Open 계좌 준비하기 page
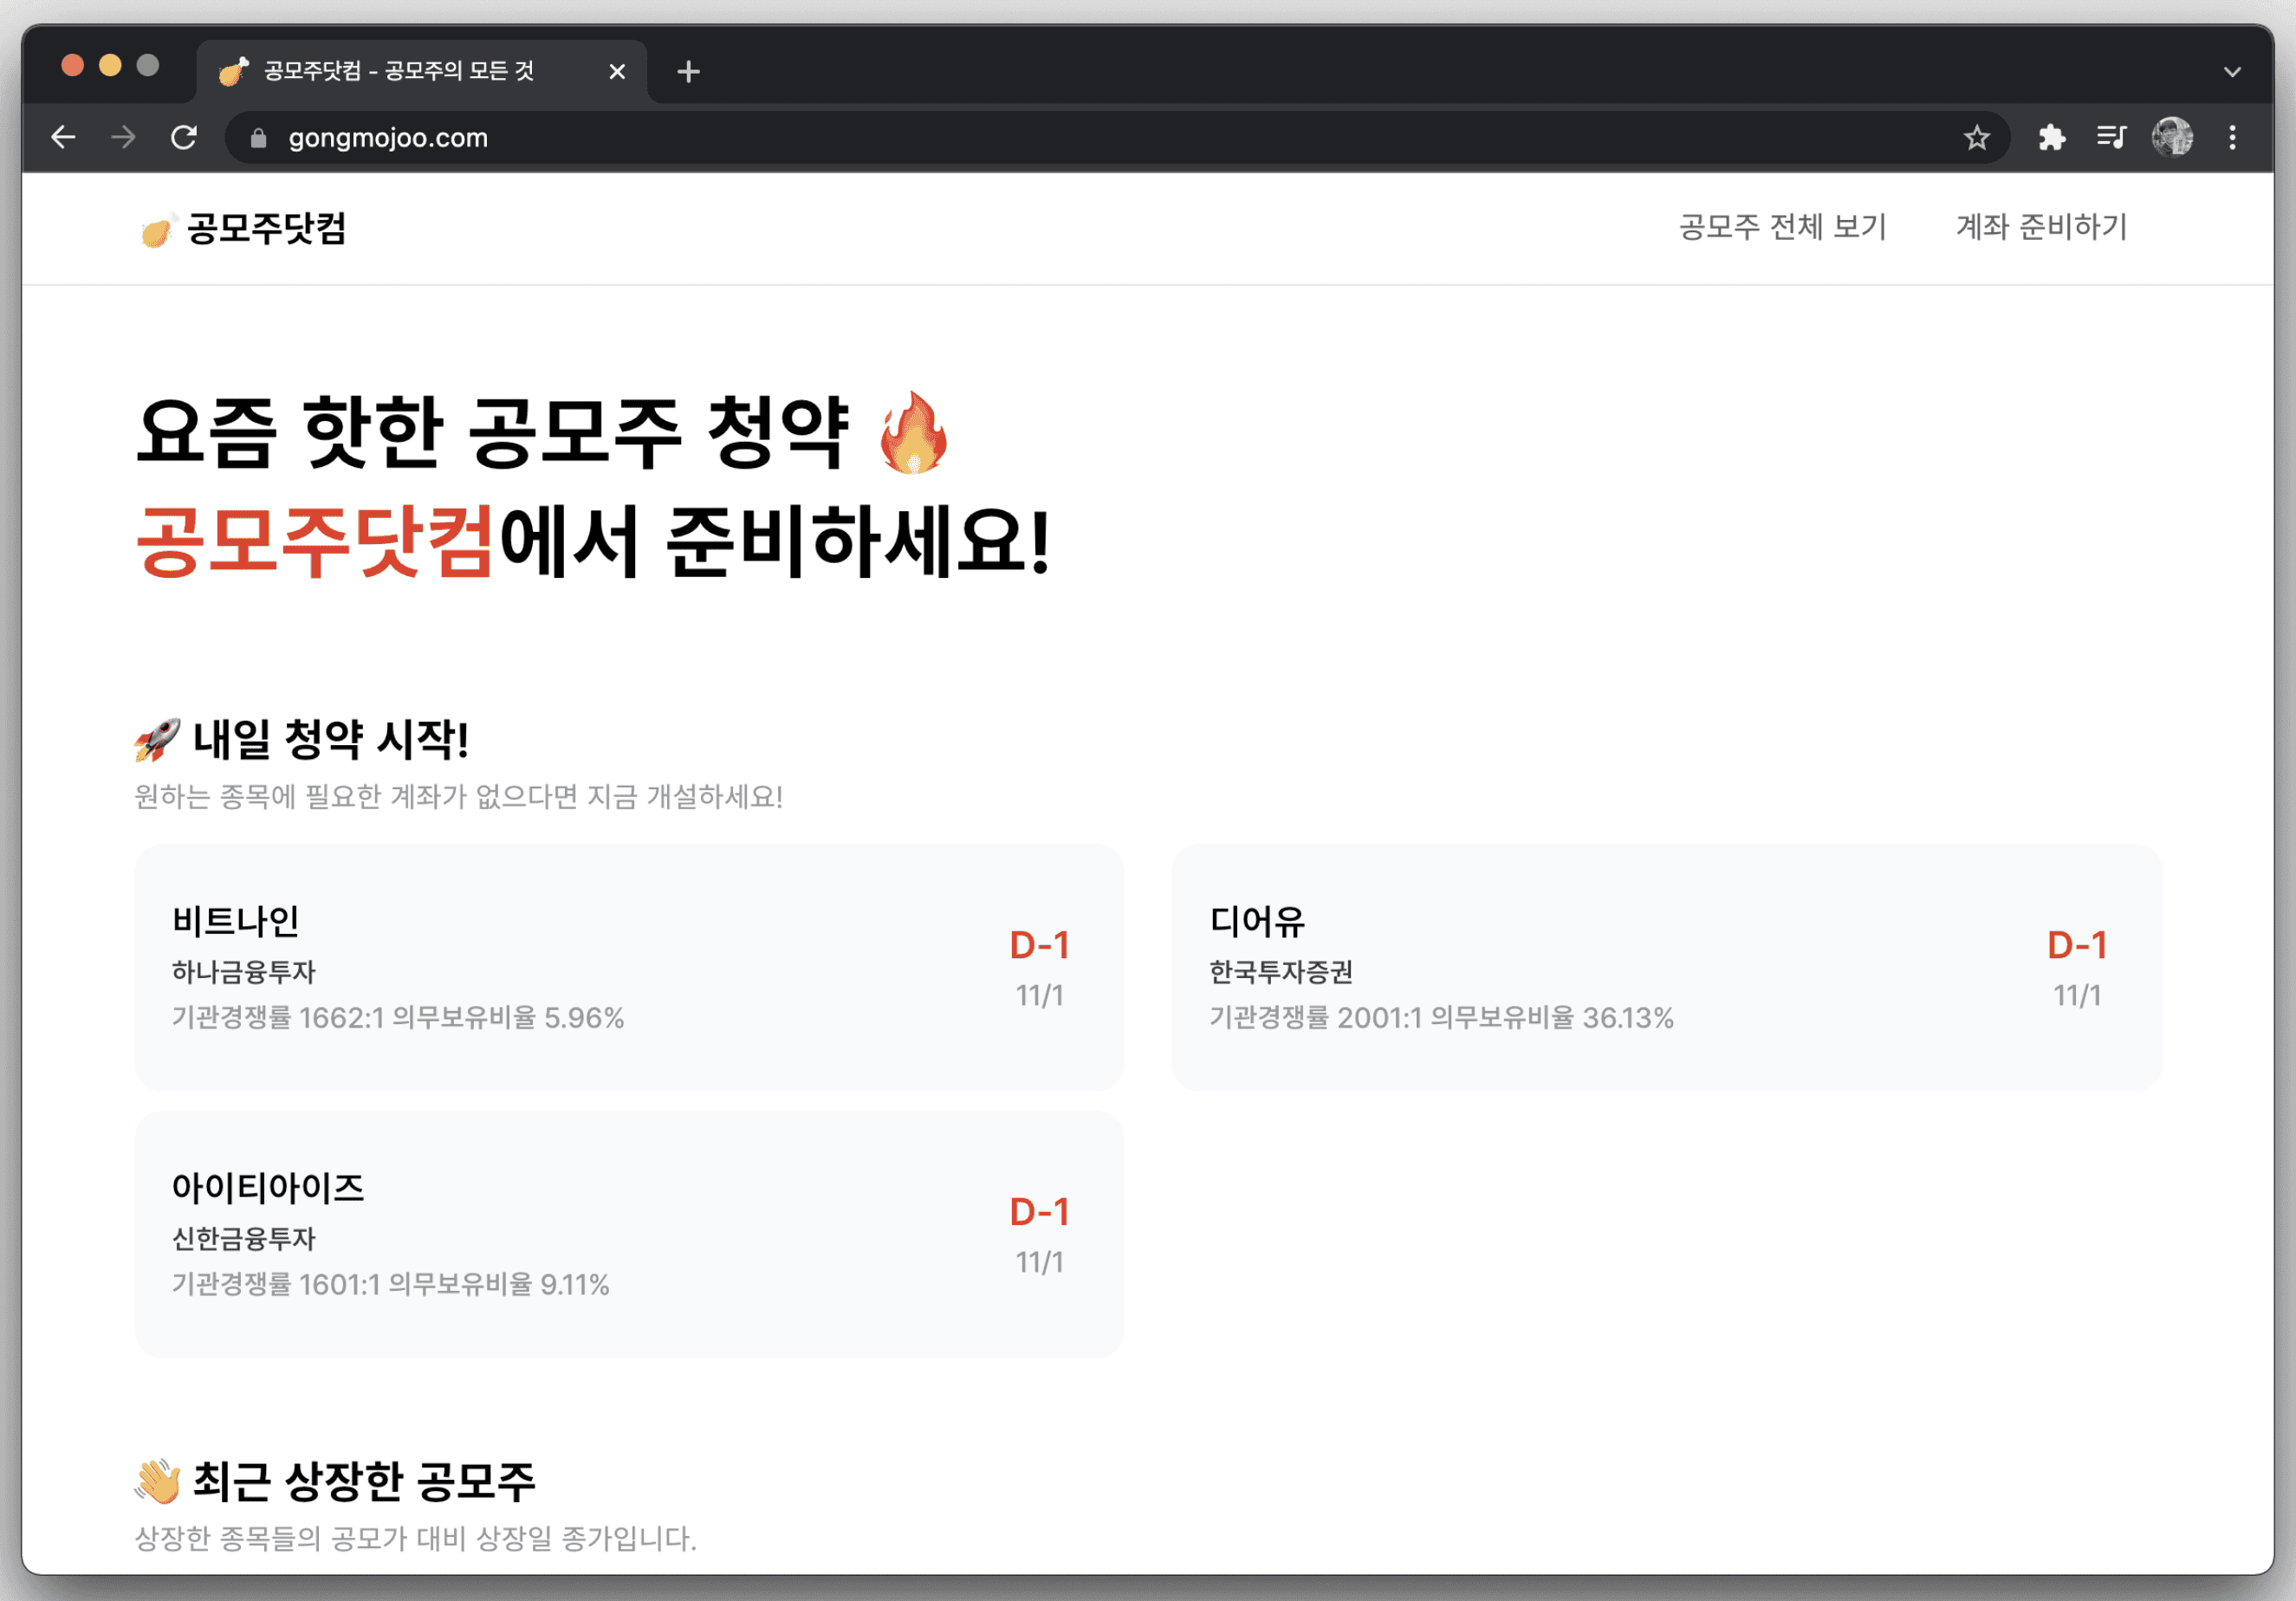The image size is (2296, 1601). (2041, 228)
